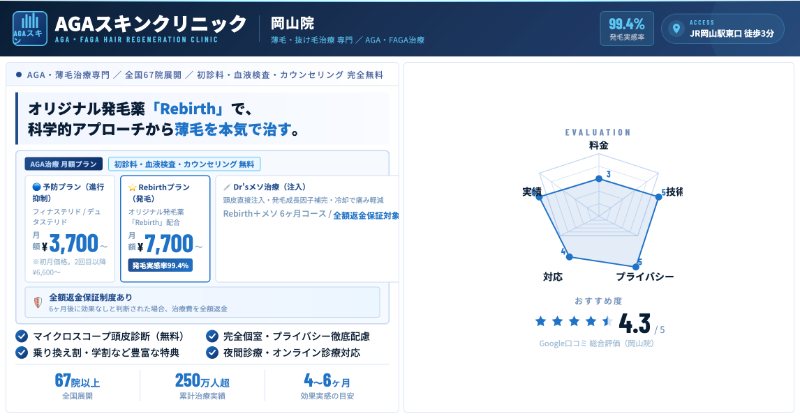Click the half-filled fifth rating star
The image size is (800, 418).
point(607,322)
